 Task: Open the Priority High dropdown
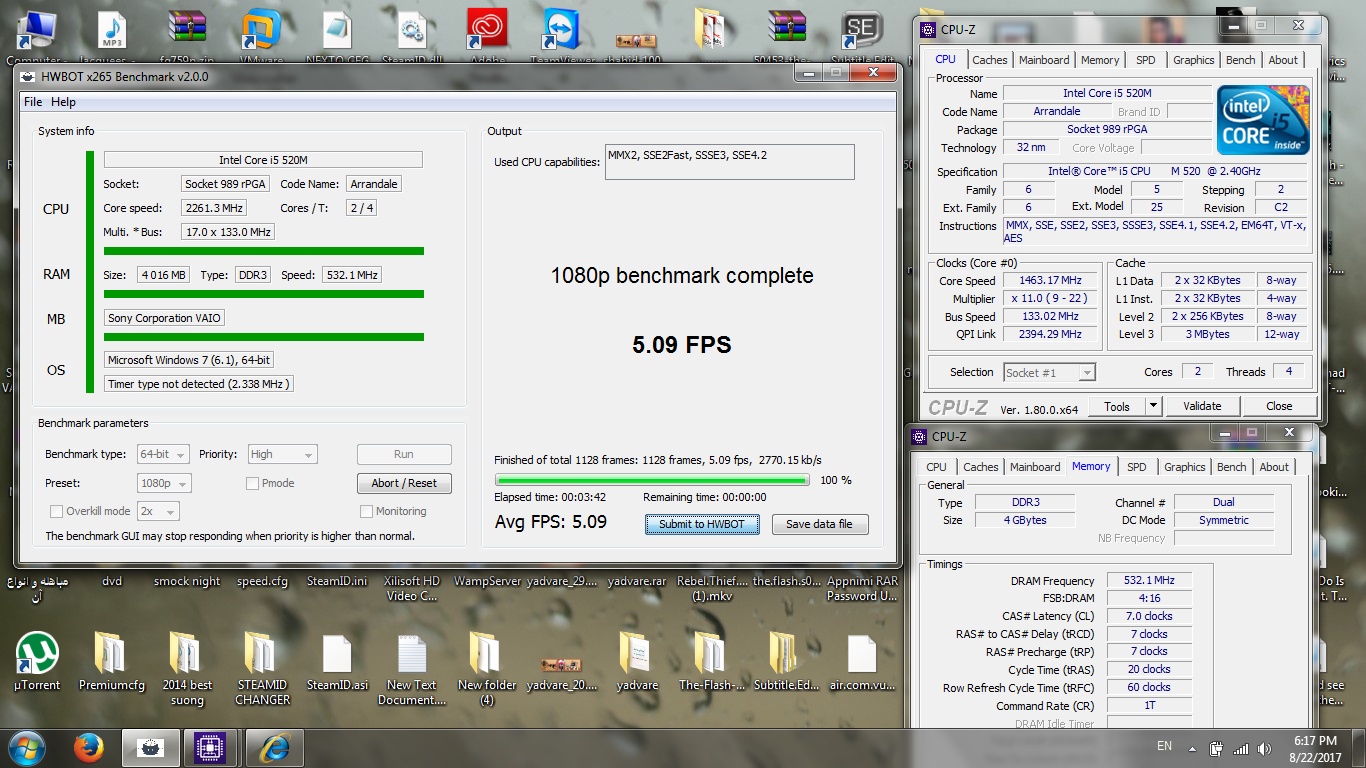pyautogui.click(x=282, y=454)
